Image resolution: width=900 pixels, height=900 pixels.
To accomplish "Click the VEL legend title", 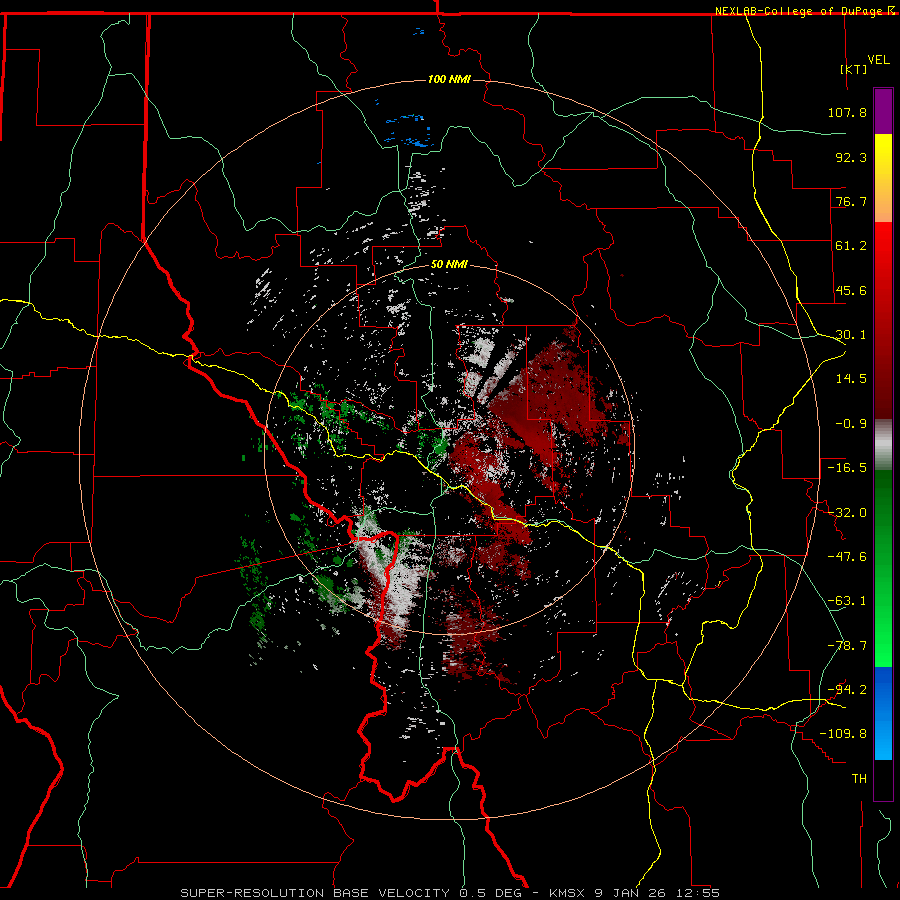I will click(878, 60).
